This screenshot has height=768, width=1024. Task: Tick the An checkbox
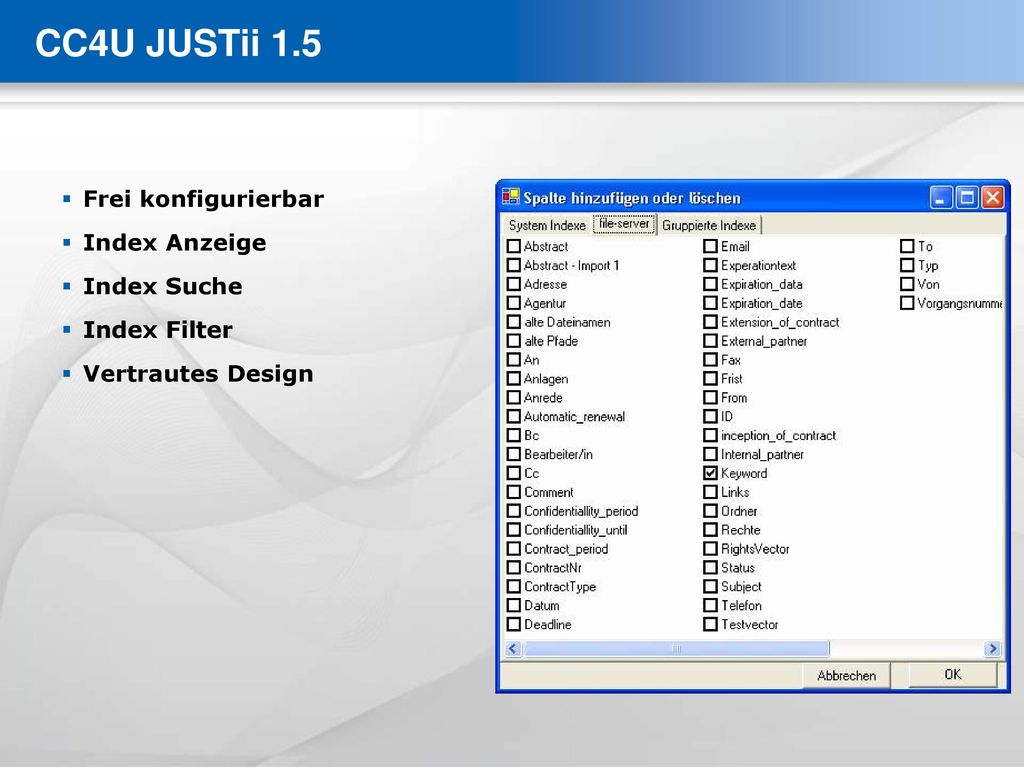coord(514,360)
